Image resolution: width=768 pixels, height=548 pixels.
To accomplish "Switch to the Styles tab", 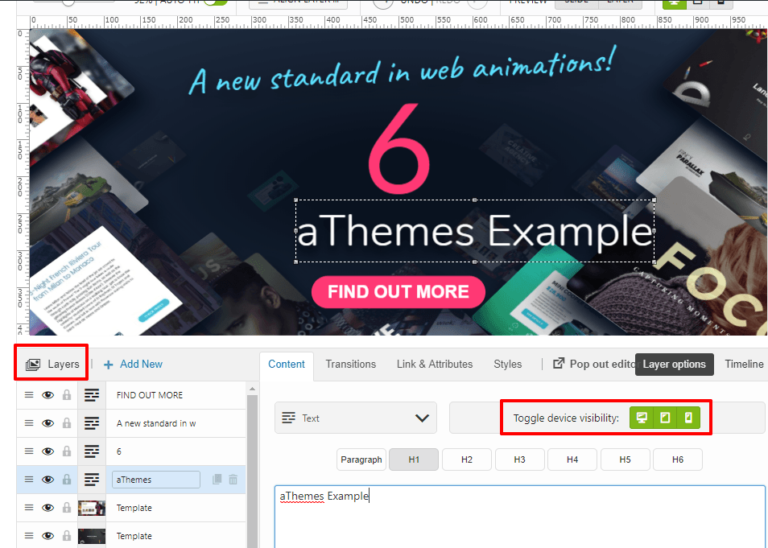I will tap(507, 364).
